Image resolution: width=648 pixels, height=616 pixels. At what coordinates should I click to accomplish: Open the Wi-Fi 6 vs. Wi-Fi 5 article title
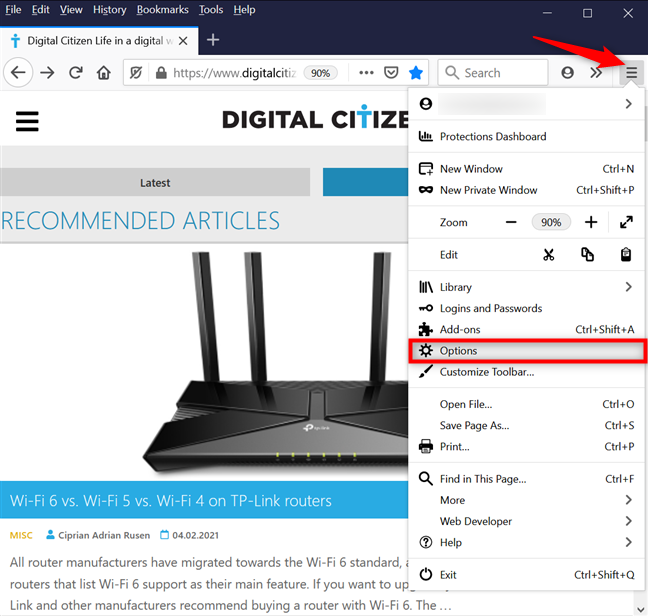pyautogui.click(x=171, y=501)
